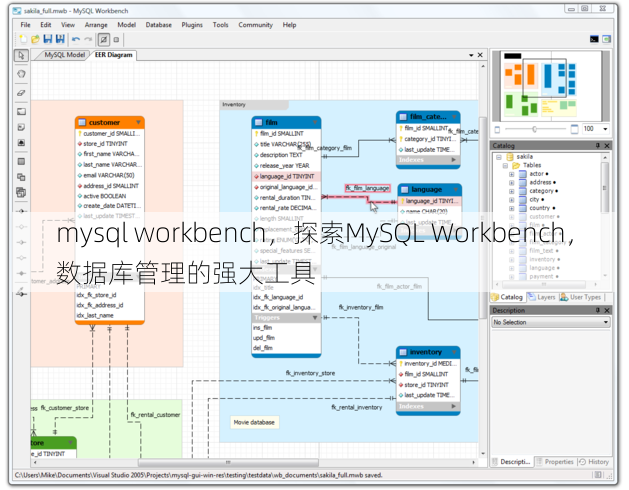Toggle the small square button beside grid toggle
This screenshot has height=490, width=629.
[116, 40]
